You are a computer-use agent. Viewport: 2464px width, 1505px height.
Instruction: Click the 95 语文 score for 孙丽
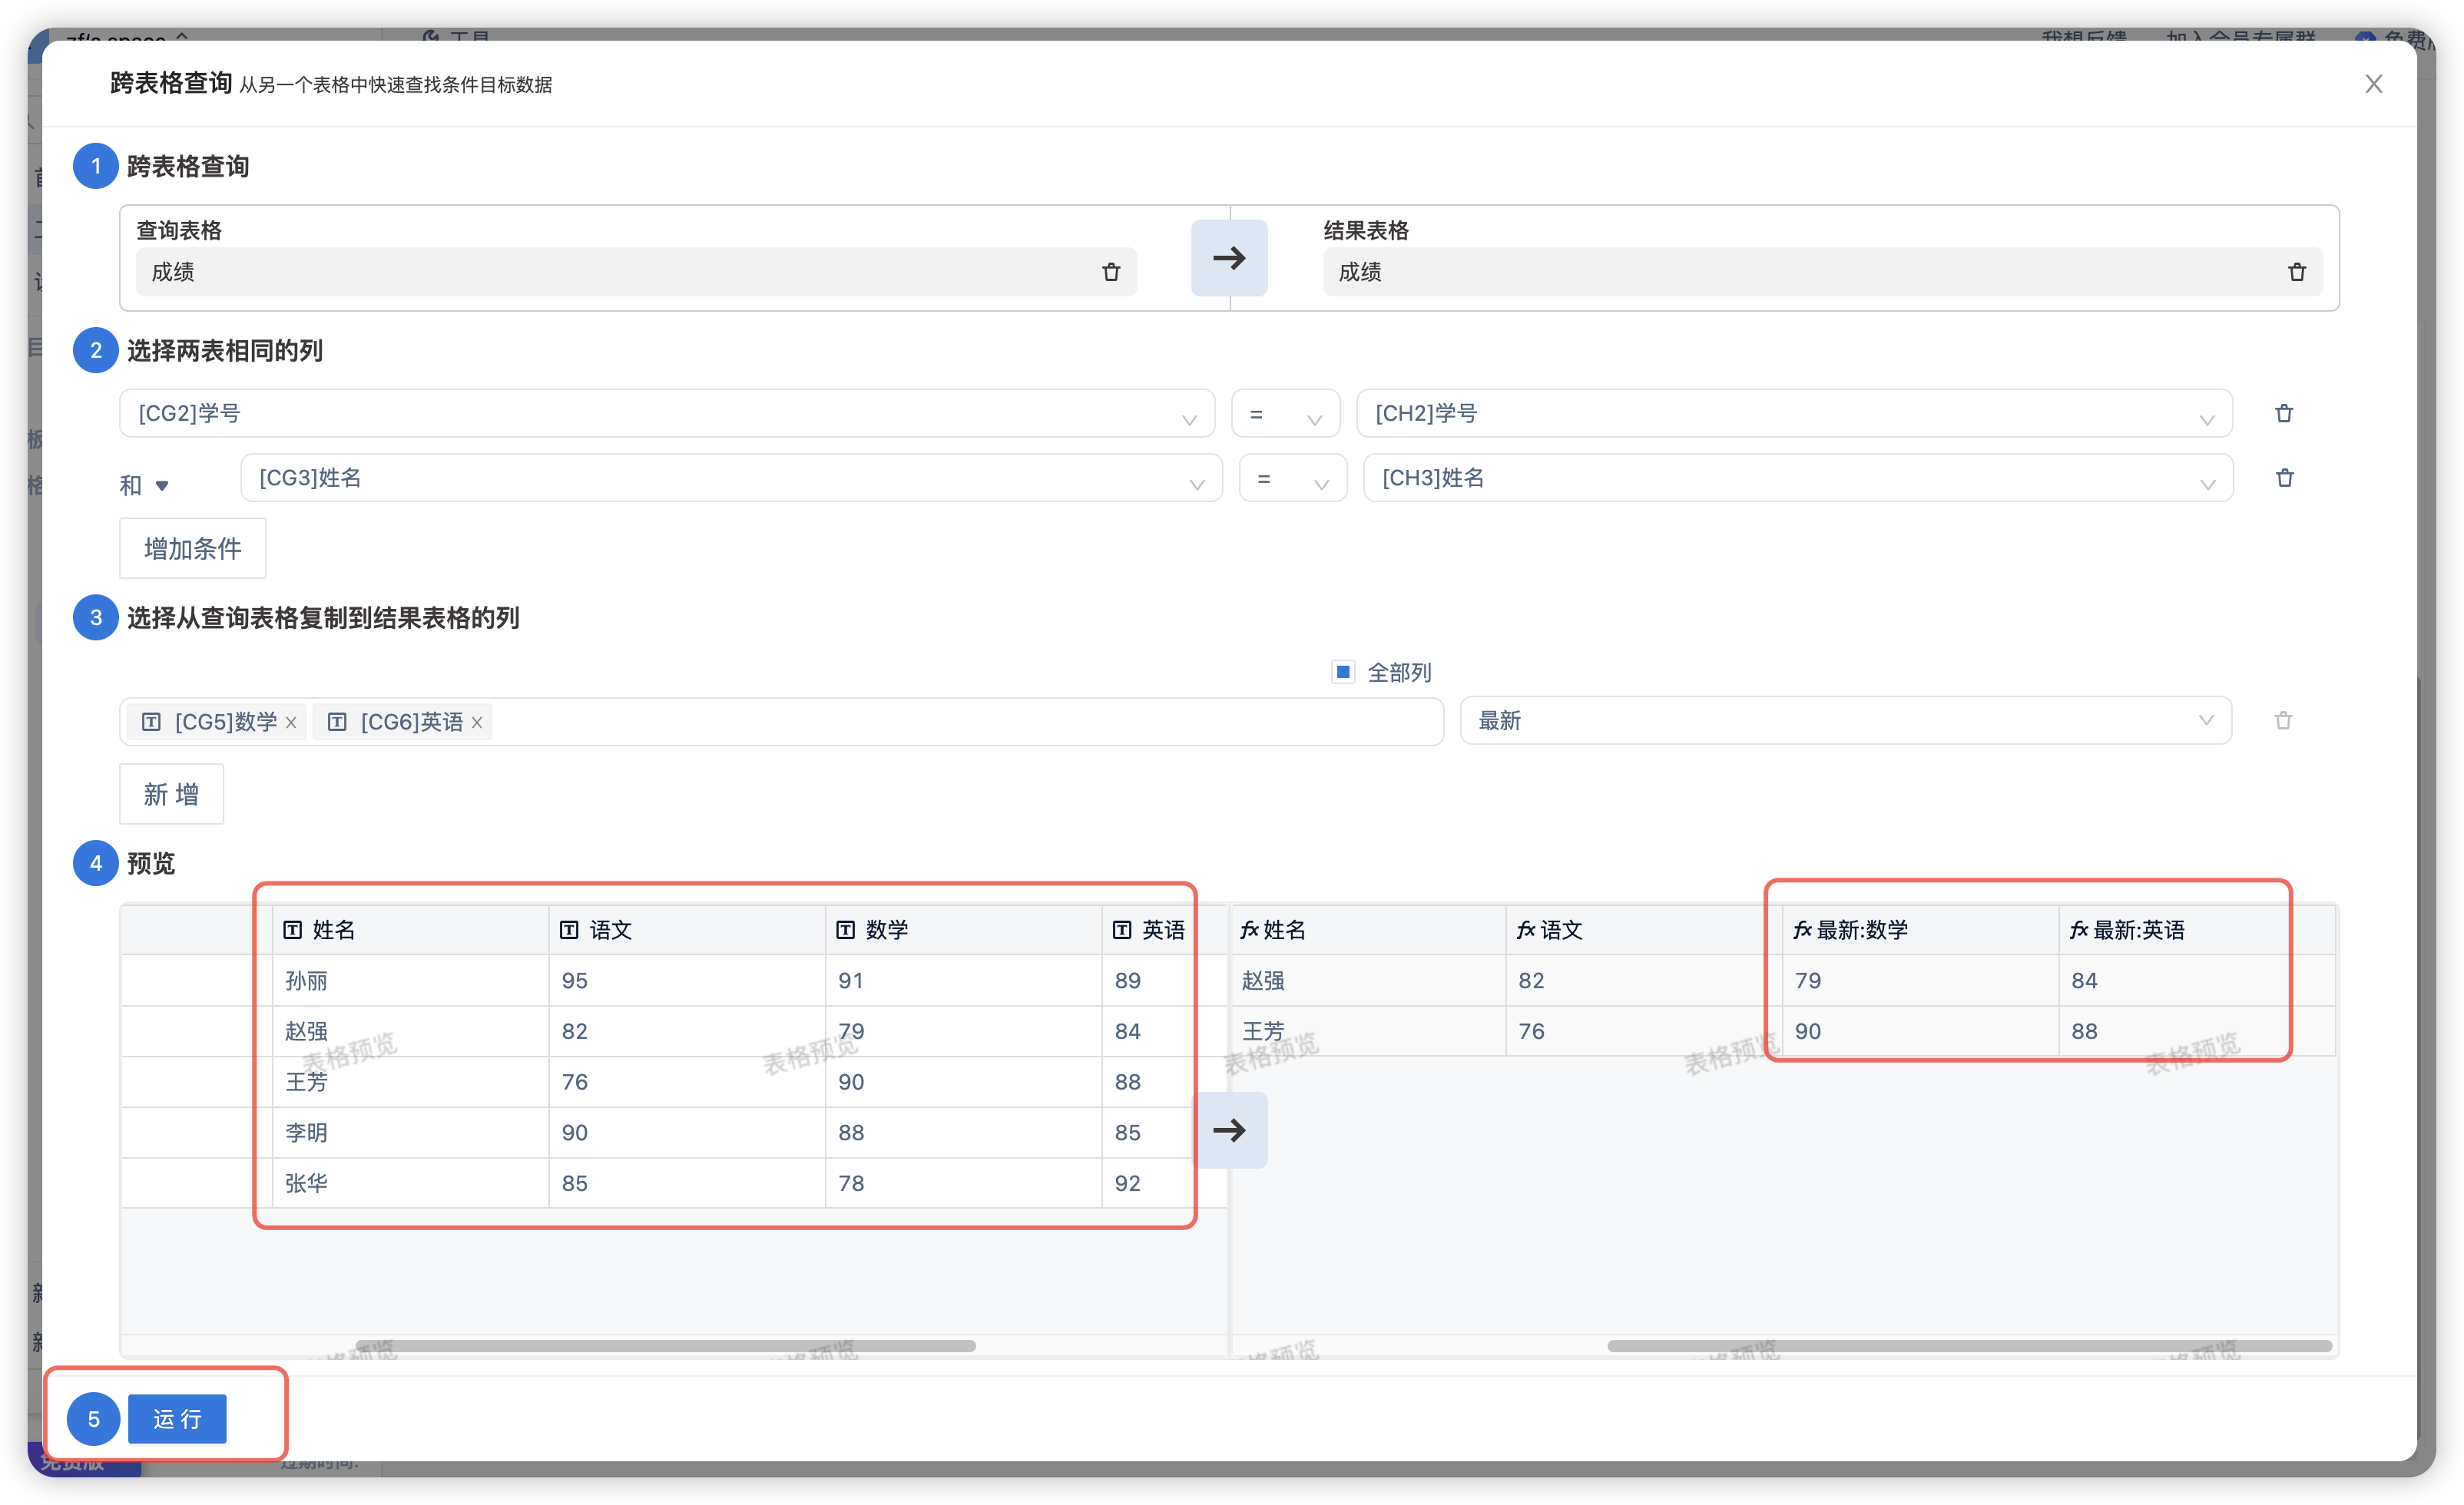687,980
